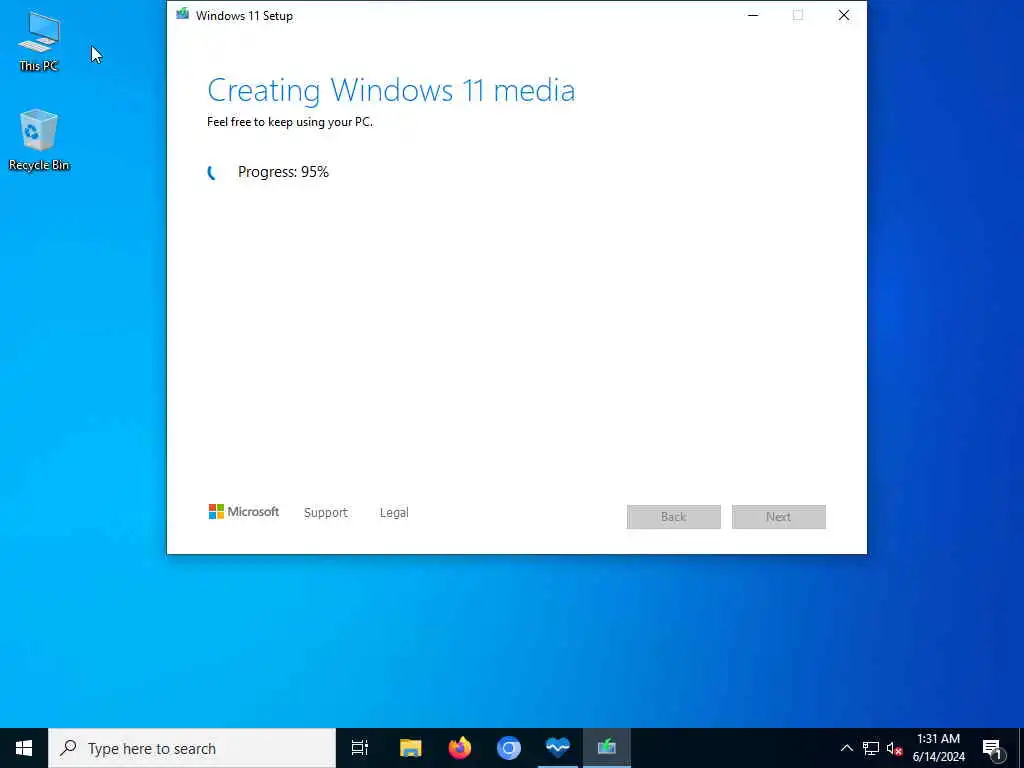1024x768 pixels.
Task: Open the clock and date flyout
Action: pyautogui.click(x=938, y=748)
